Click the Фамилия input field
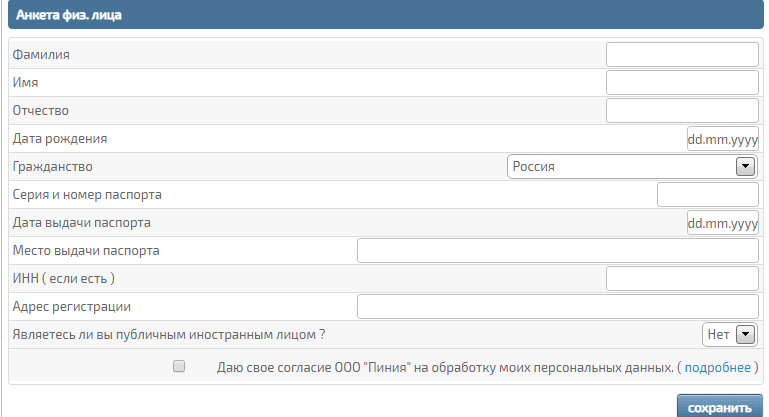This screenshot has height=417, width=769. coord(682,54)
